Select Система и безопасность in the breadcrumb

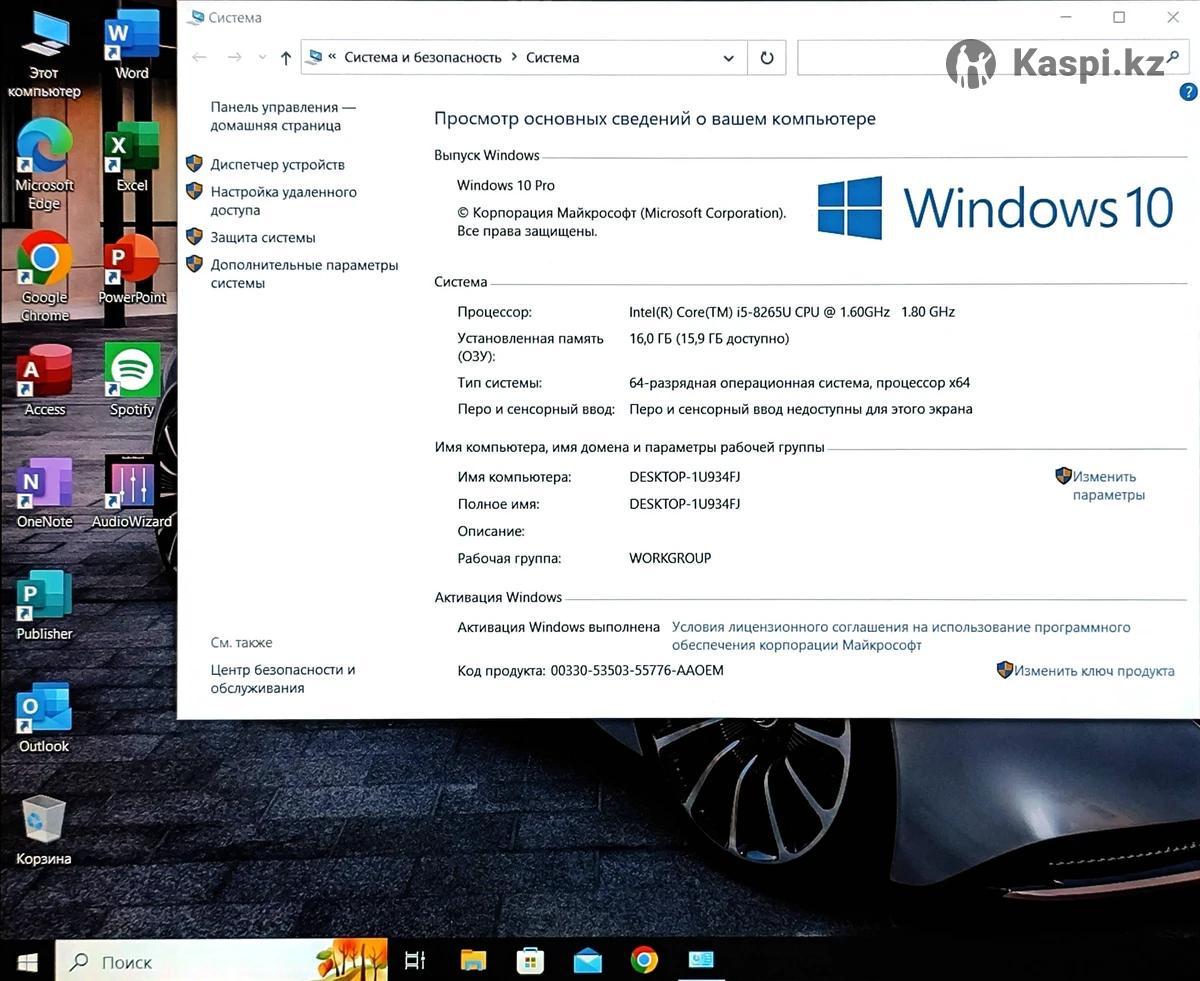tap(423, 58)
